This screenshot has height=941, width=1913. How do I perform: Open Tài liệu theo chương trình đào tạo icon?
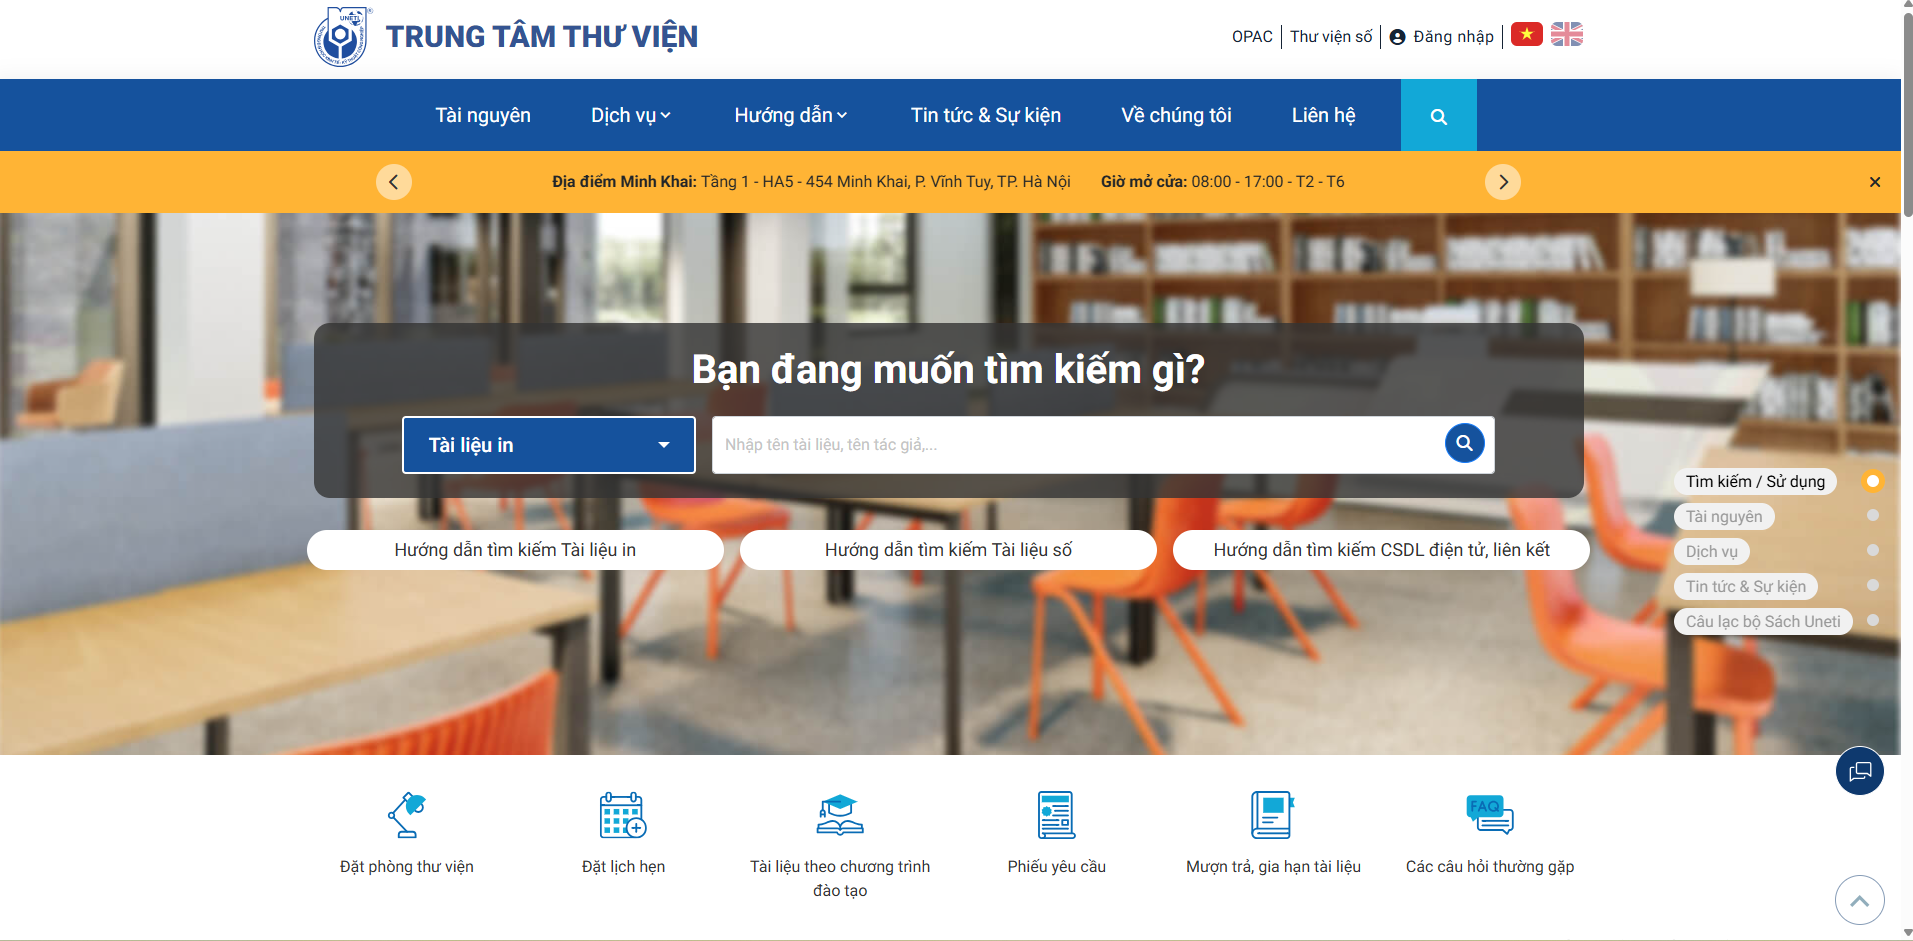pos(840,815)
